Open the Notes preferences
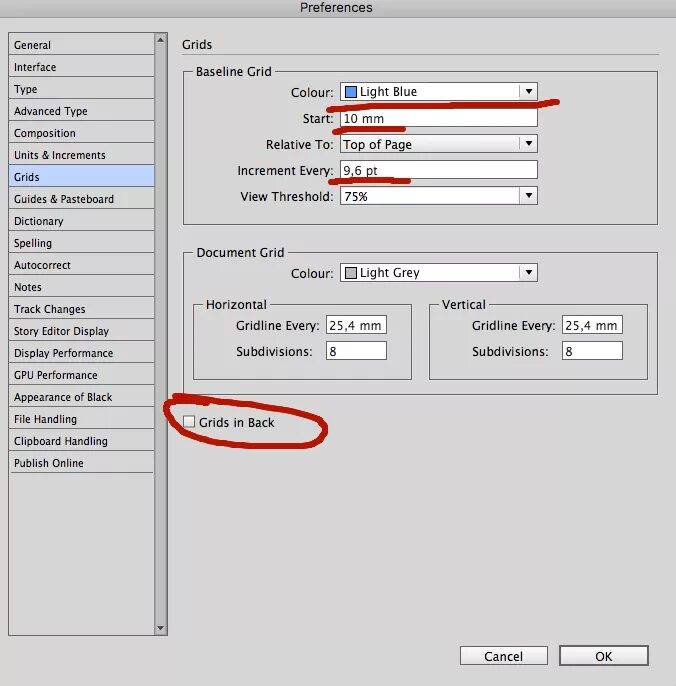Screen dimensions: 676x686 [x=81, y=287]
